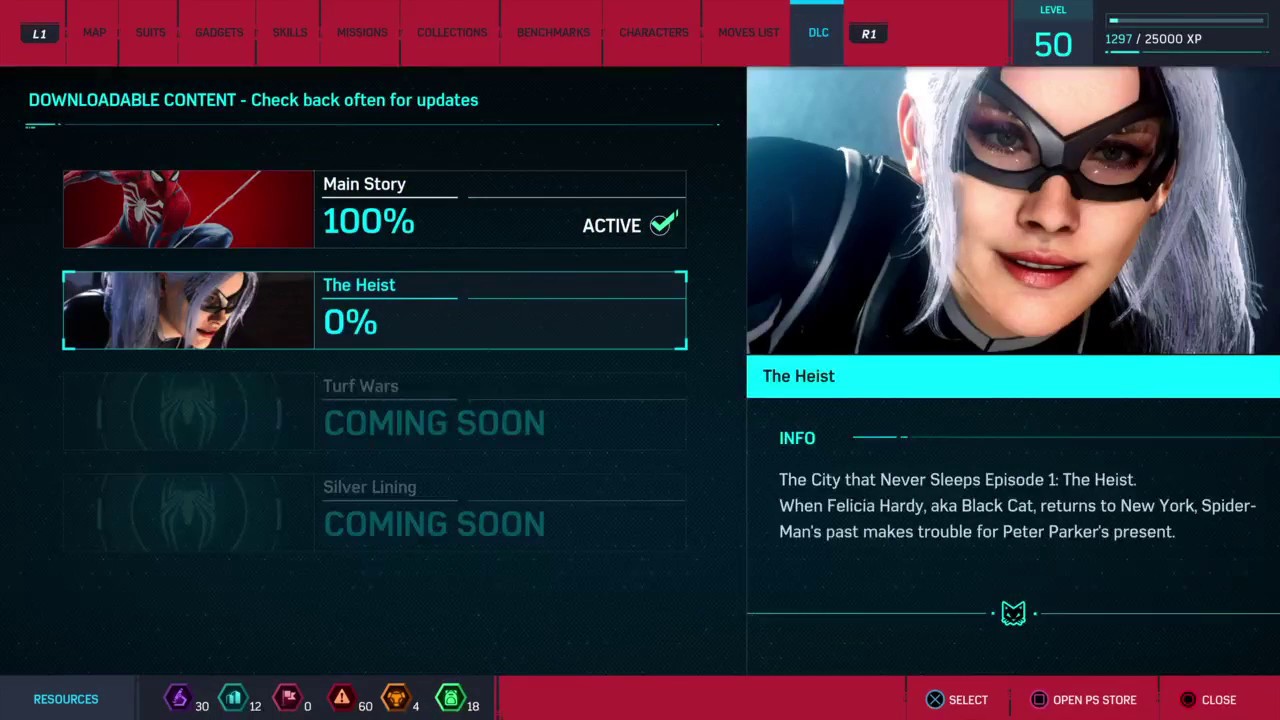Click the DOWNLOADABLE CONTENT heading
1280x720 pixels.
coord(253,100)
